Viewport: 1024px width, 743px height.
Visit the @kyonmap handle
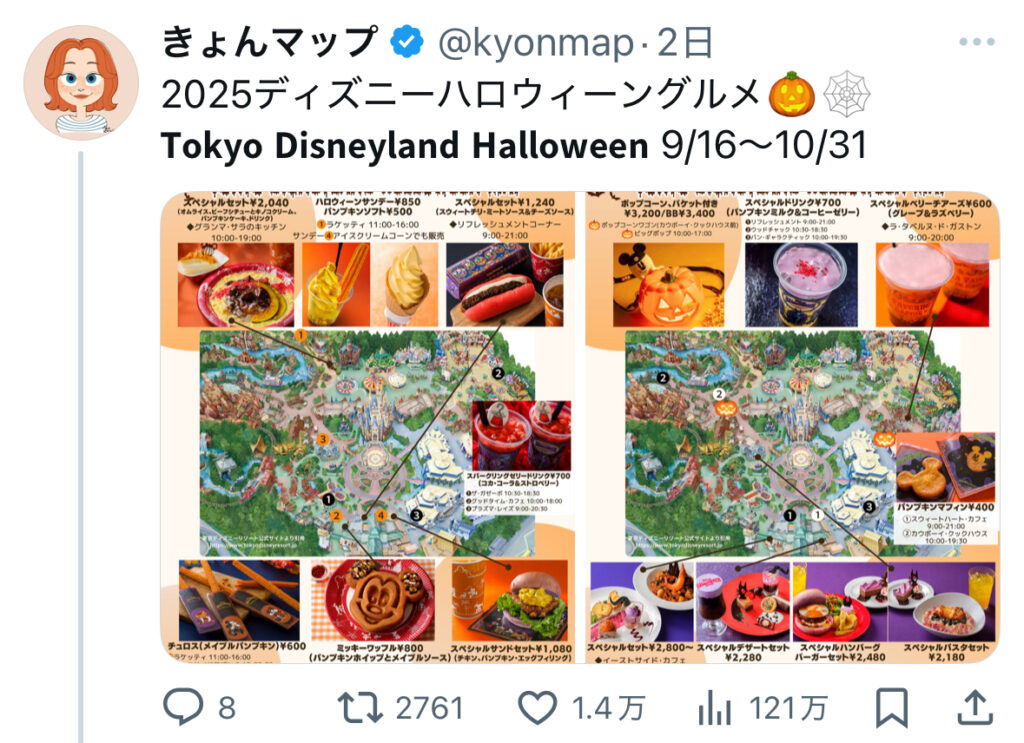[536, 43]
